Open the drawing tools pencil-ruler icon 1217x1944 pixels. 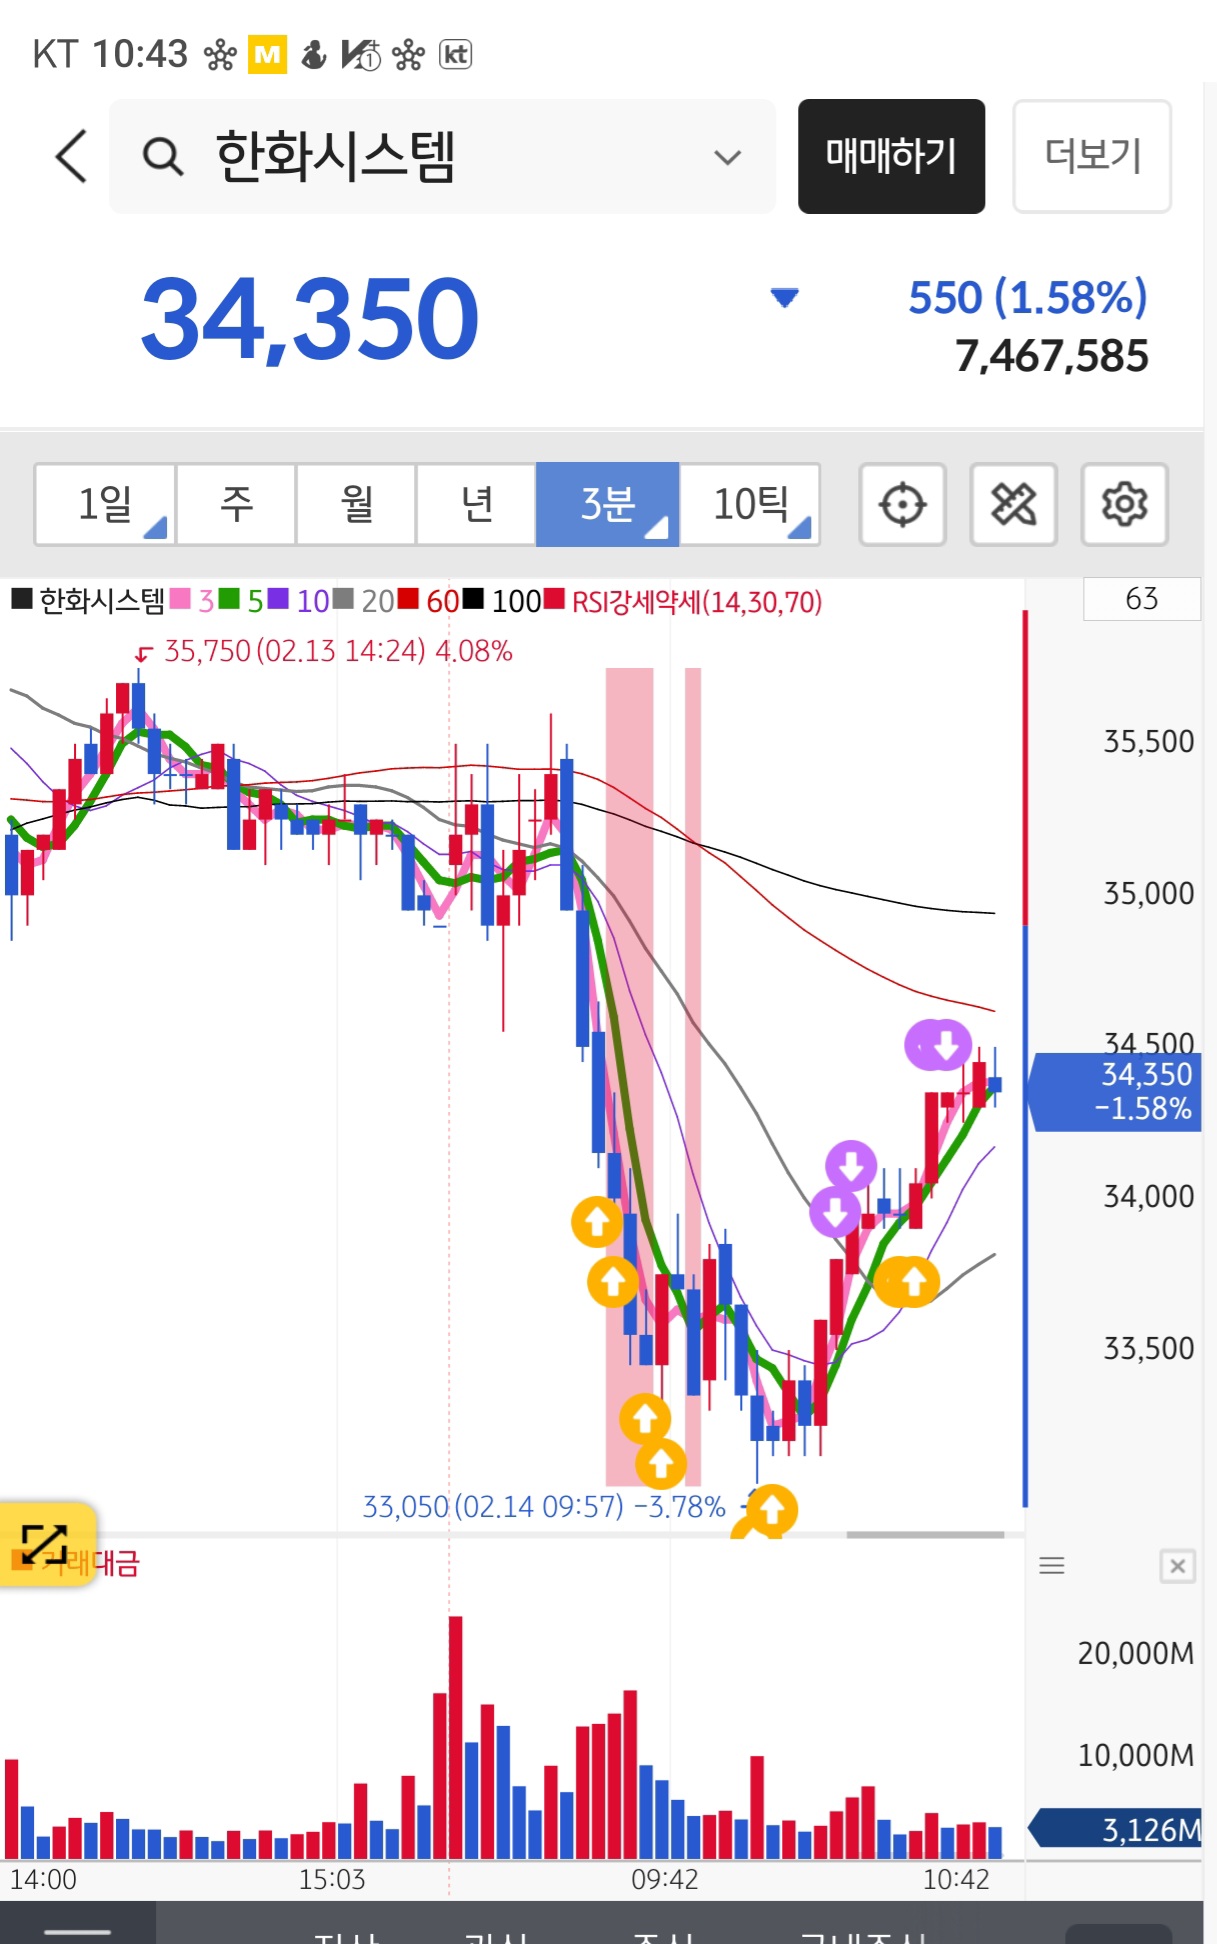pyautogui.click(x=1013, y=504)
